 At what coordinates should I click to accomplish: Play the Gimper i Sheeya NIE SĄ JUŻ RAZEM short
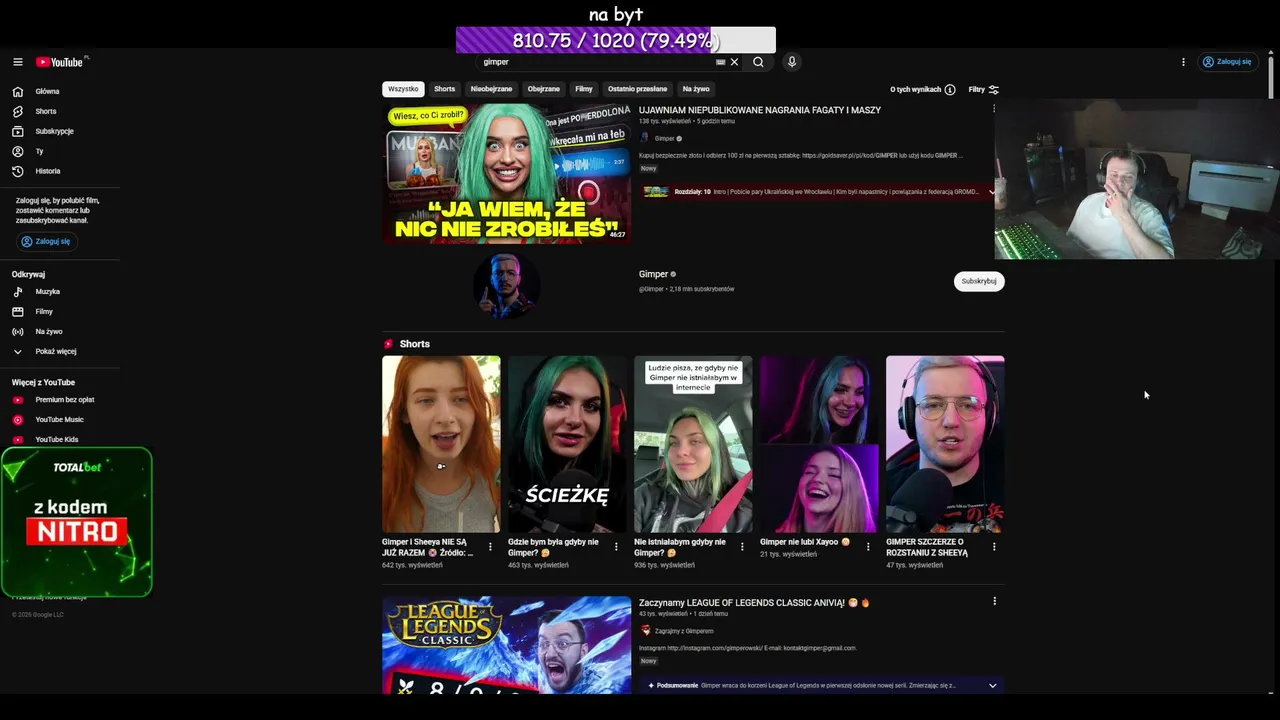click(x=441, y=444)
